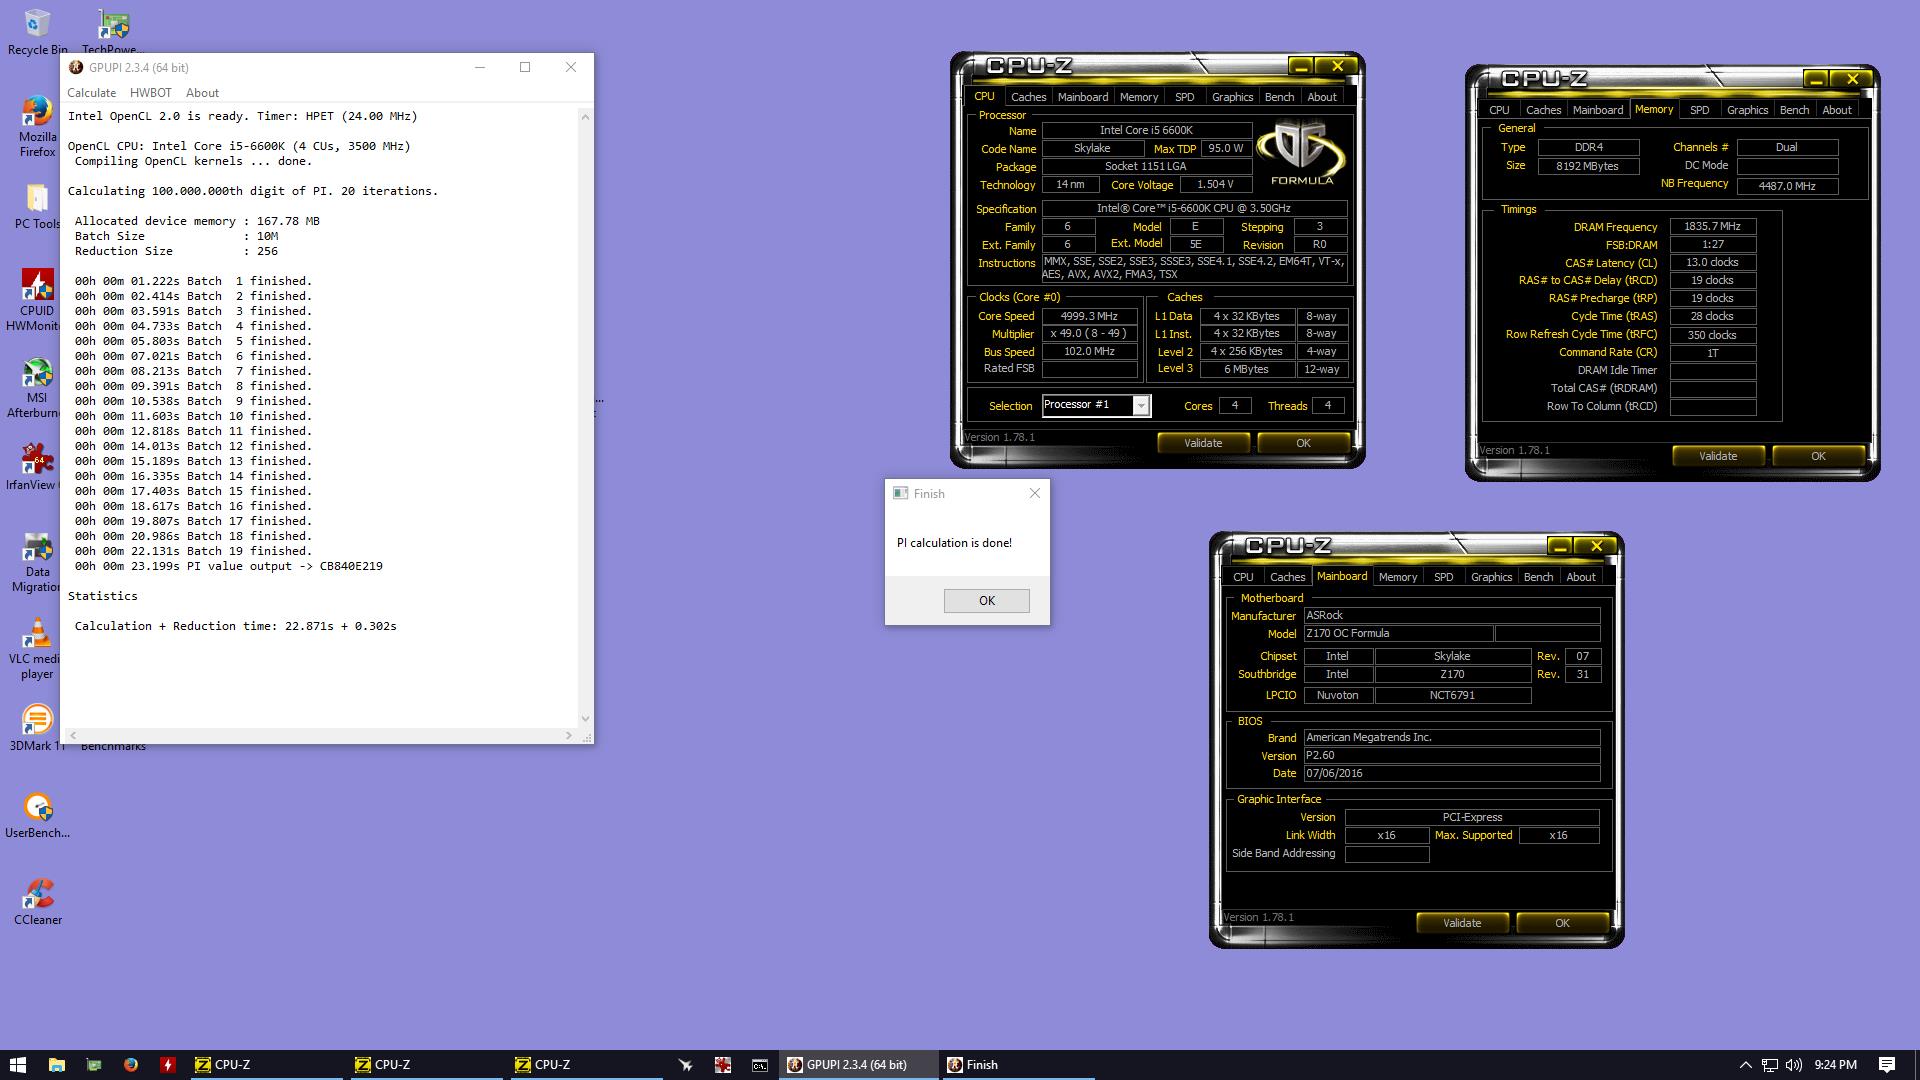Open the Action Center notification icon
The image size is (1920, 1080).
pos(1887,1065)
